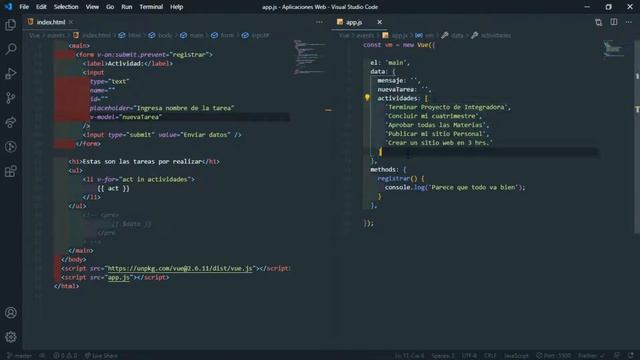This screenshot has height=360, width=640.
Task: Open the Run menu
Action: pos(127,7)
